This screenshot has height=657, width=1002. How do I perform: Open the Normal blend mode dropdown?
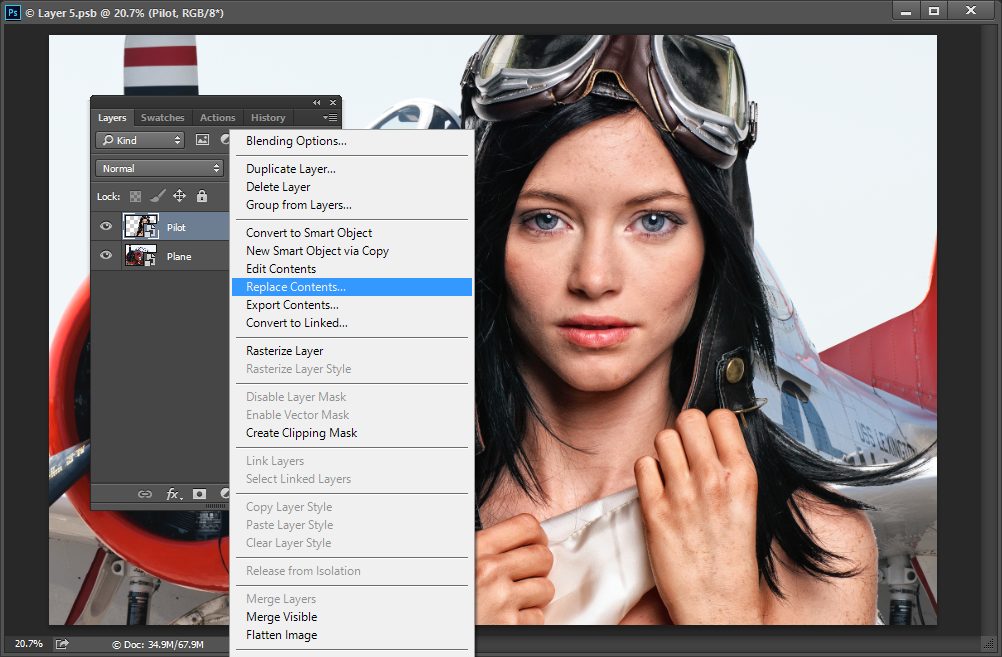(x=159, y=168)
